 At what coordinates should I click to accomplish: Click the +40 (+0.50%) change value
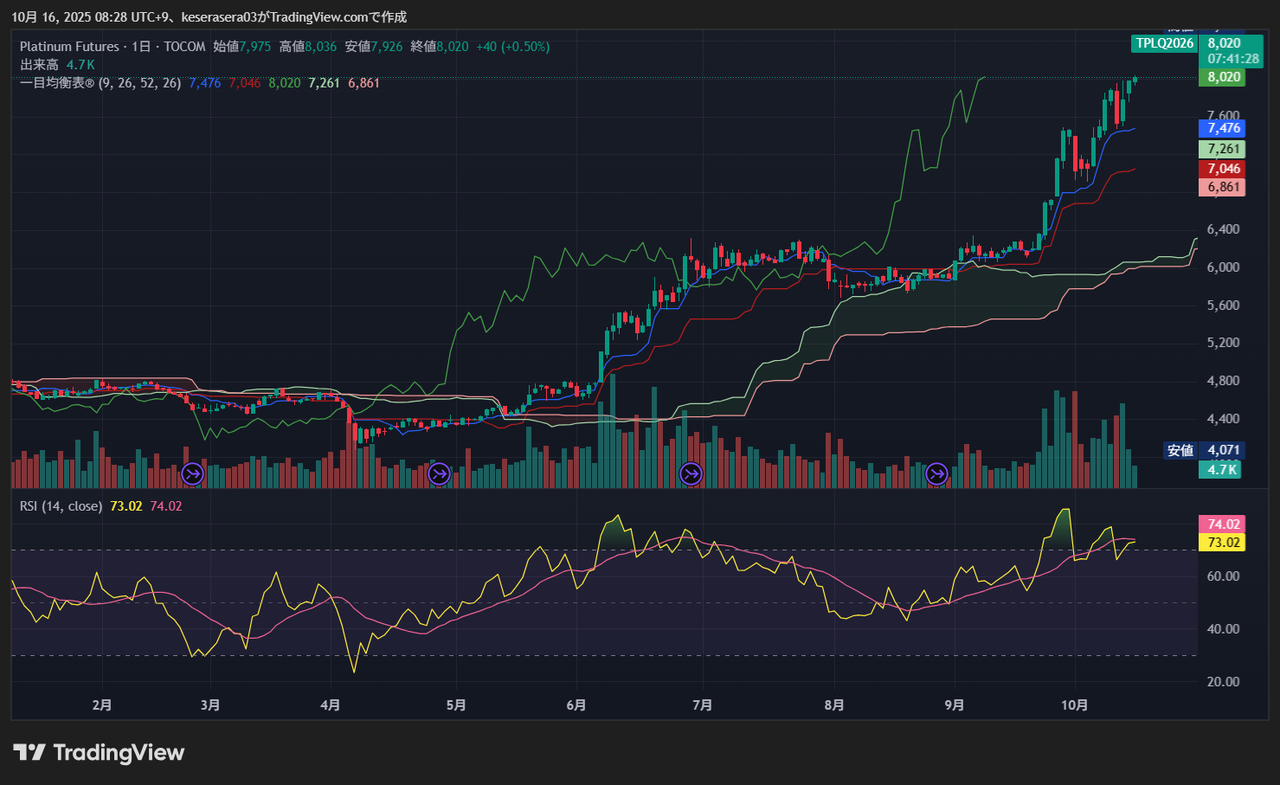pyautogui.click(x=513, y=46)
